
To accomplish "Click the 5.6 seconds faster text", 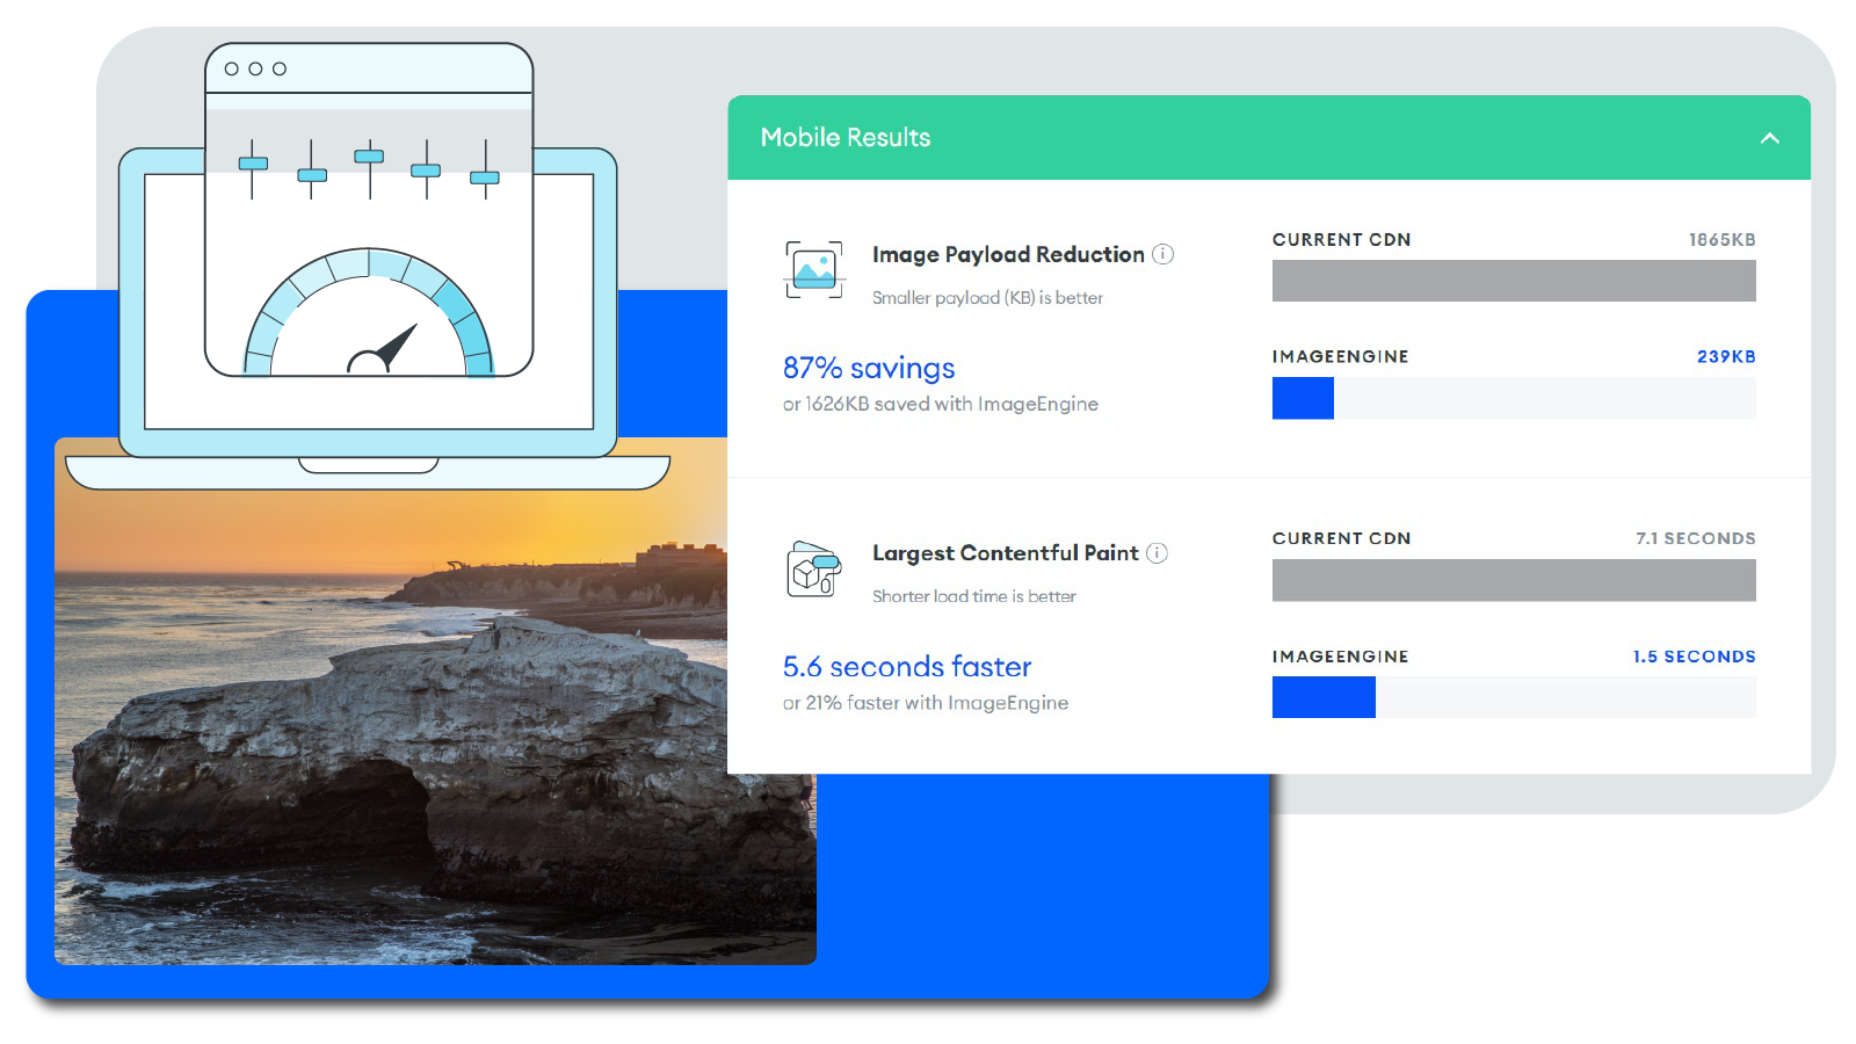I will coord(906,666).
